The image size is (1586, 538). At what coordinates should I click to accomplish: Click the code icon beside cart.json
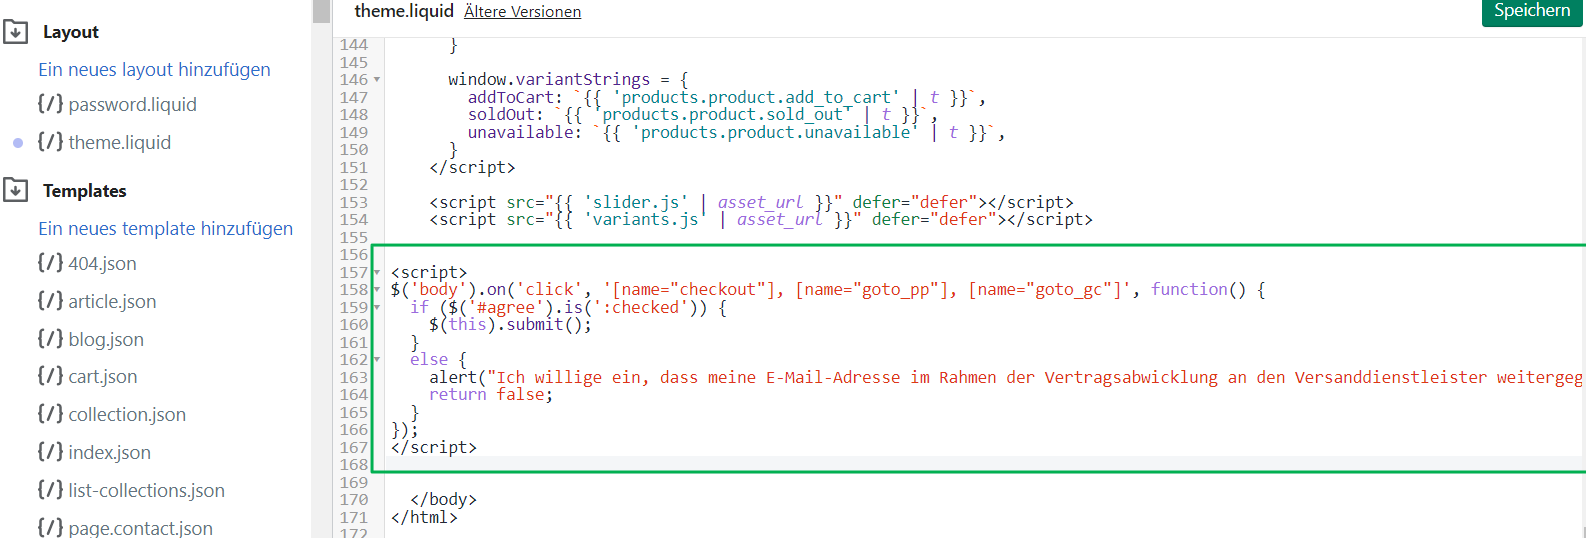click(50, 376)
